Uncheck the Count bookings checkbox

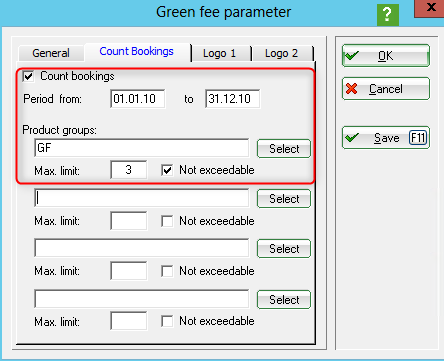[29, 76]
